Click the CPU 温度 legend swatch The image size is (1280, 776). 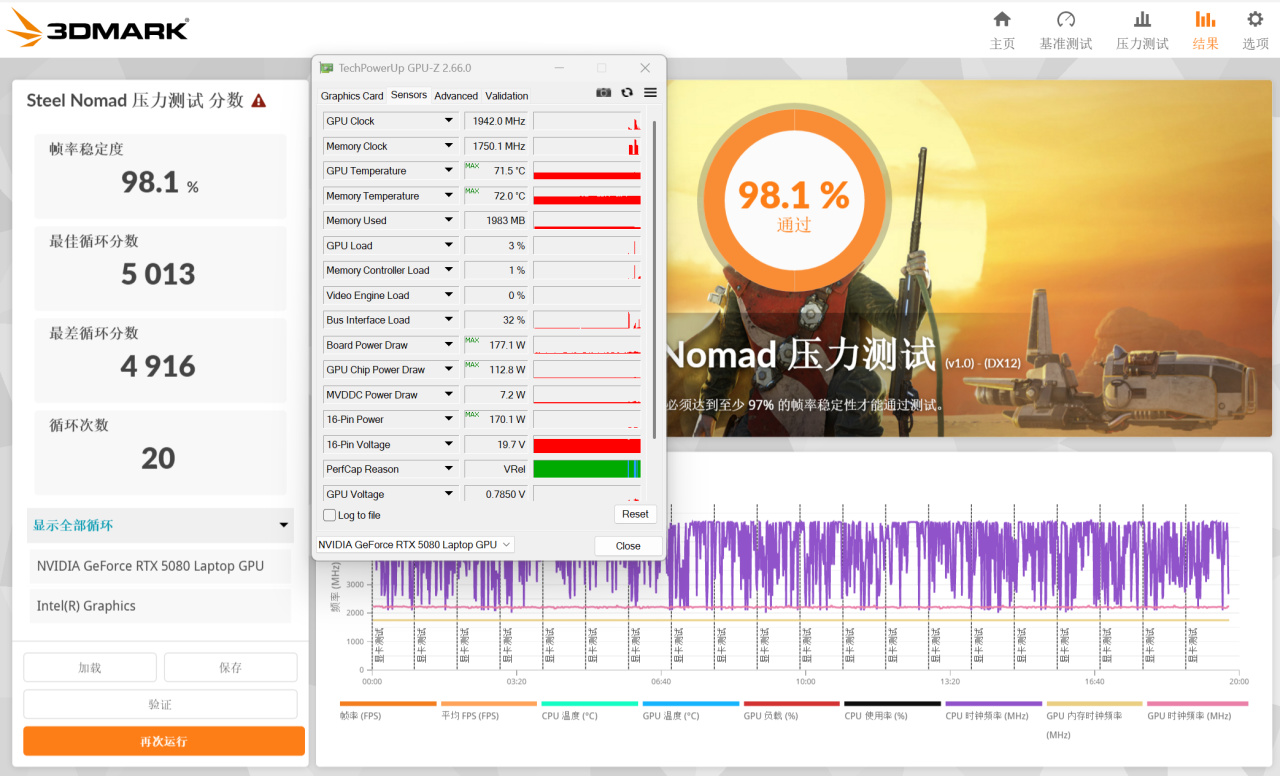(x=590, y=704)
